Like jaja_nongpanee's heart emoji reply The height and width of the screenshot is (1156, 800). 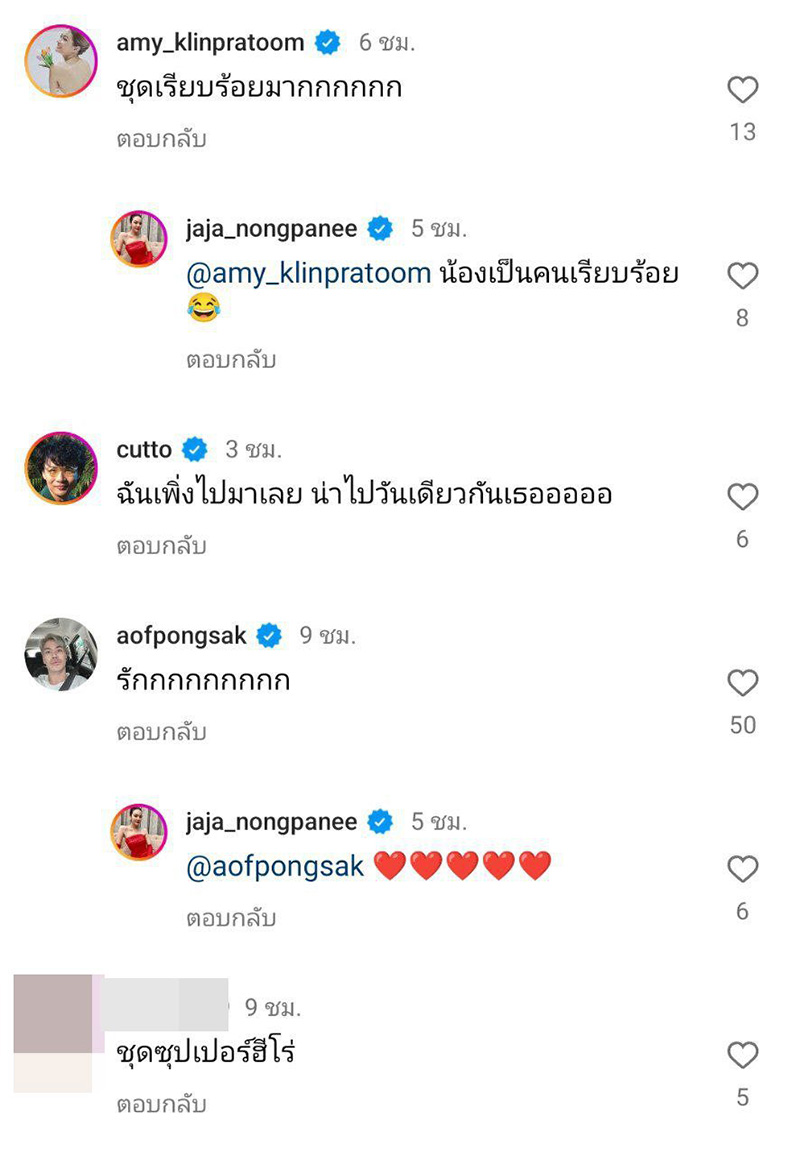tap(743, 869)
